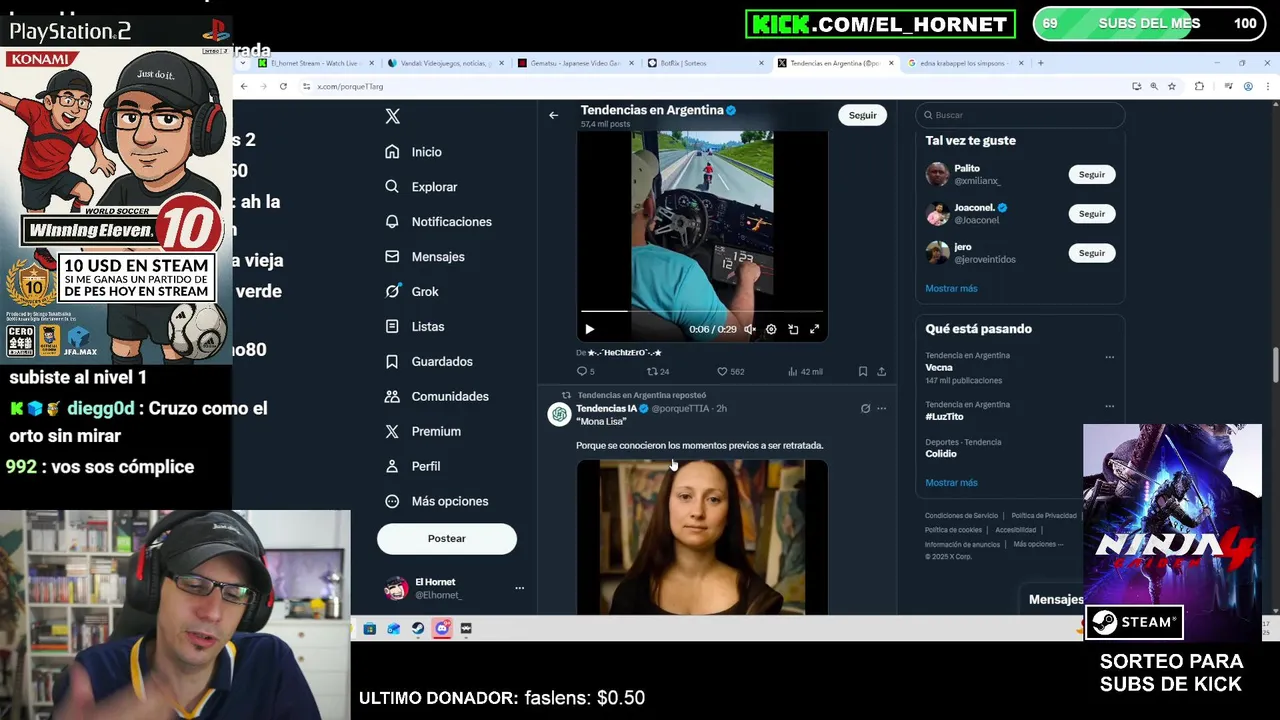
Task: Open Listas in the X sidebar
Action: [415, 327]
